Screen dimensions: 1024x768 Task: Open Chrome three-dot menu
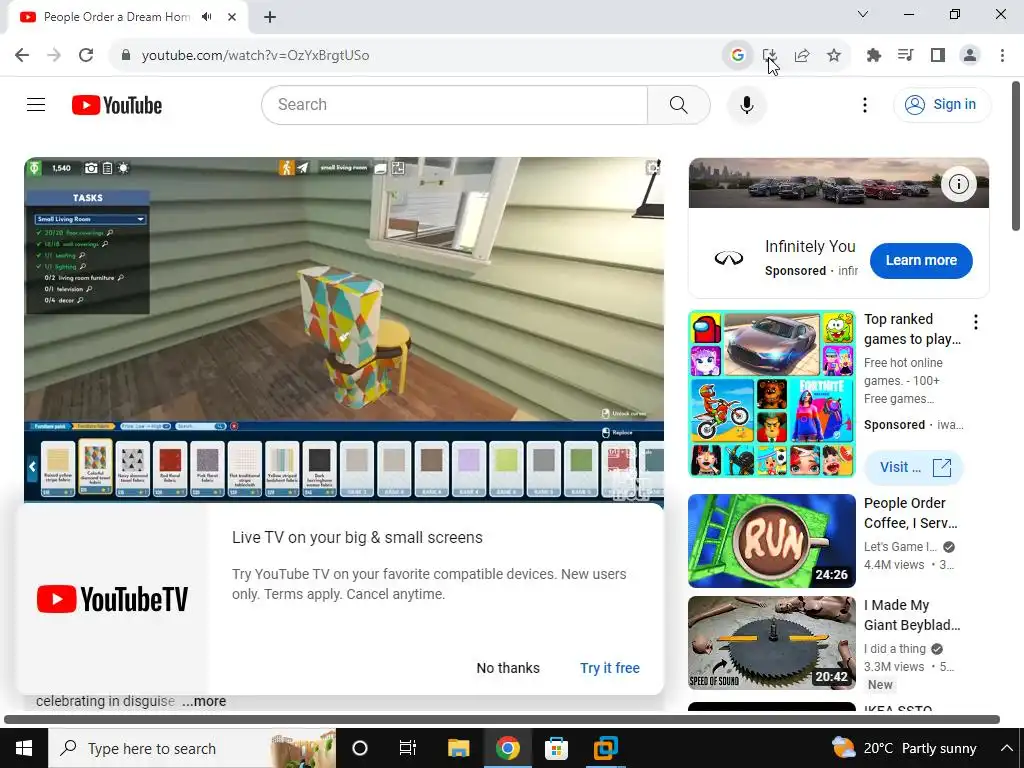(1002, 56)
